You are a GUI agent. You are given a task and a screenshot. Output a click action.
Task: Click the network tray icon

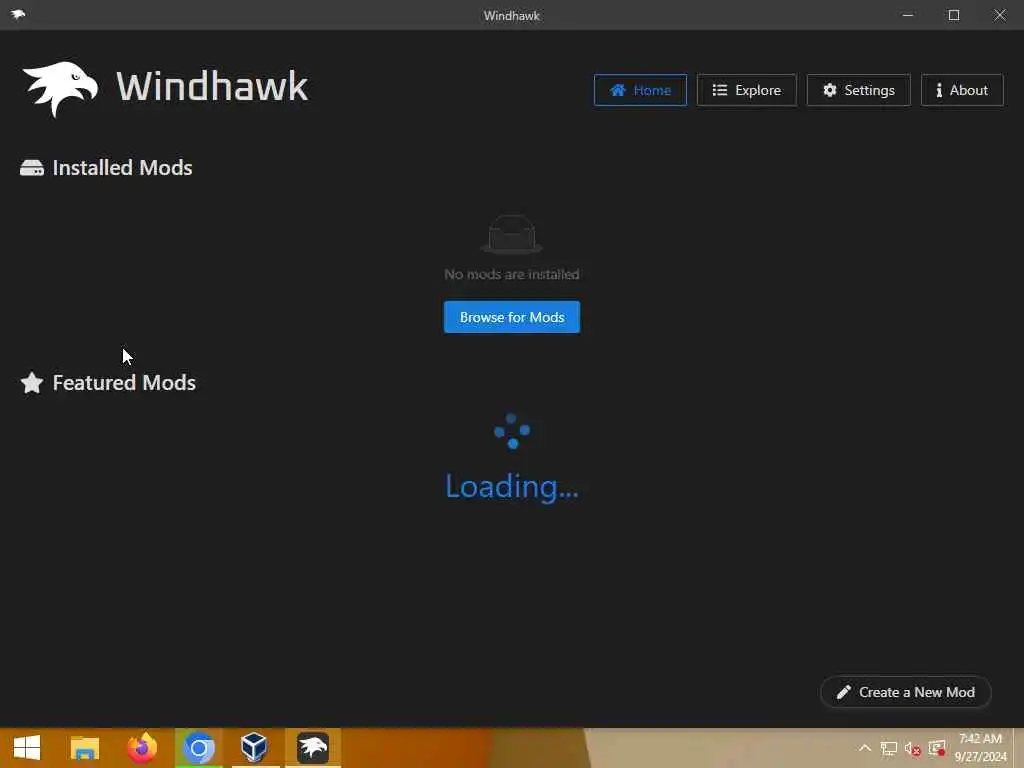889,748
